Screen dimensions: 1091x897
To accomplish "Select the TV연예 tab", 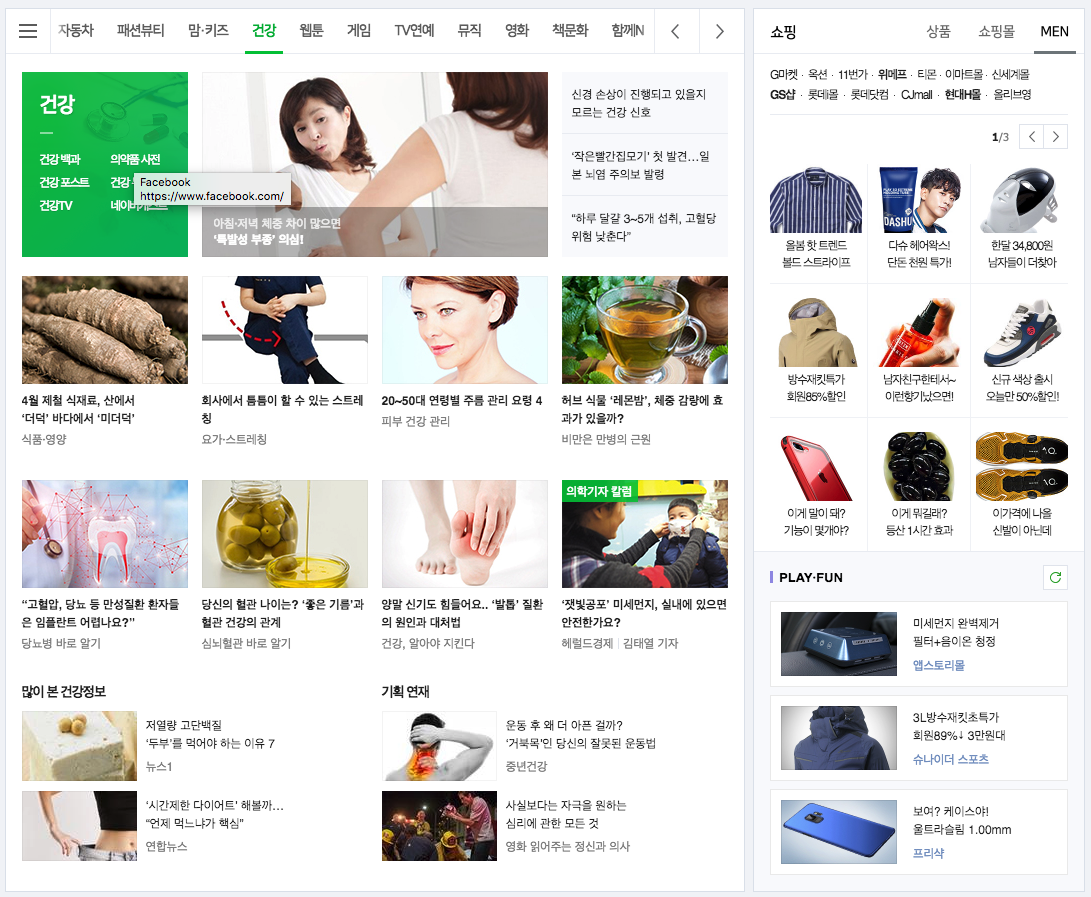I will (414, 30).
